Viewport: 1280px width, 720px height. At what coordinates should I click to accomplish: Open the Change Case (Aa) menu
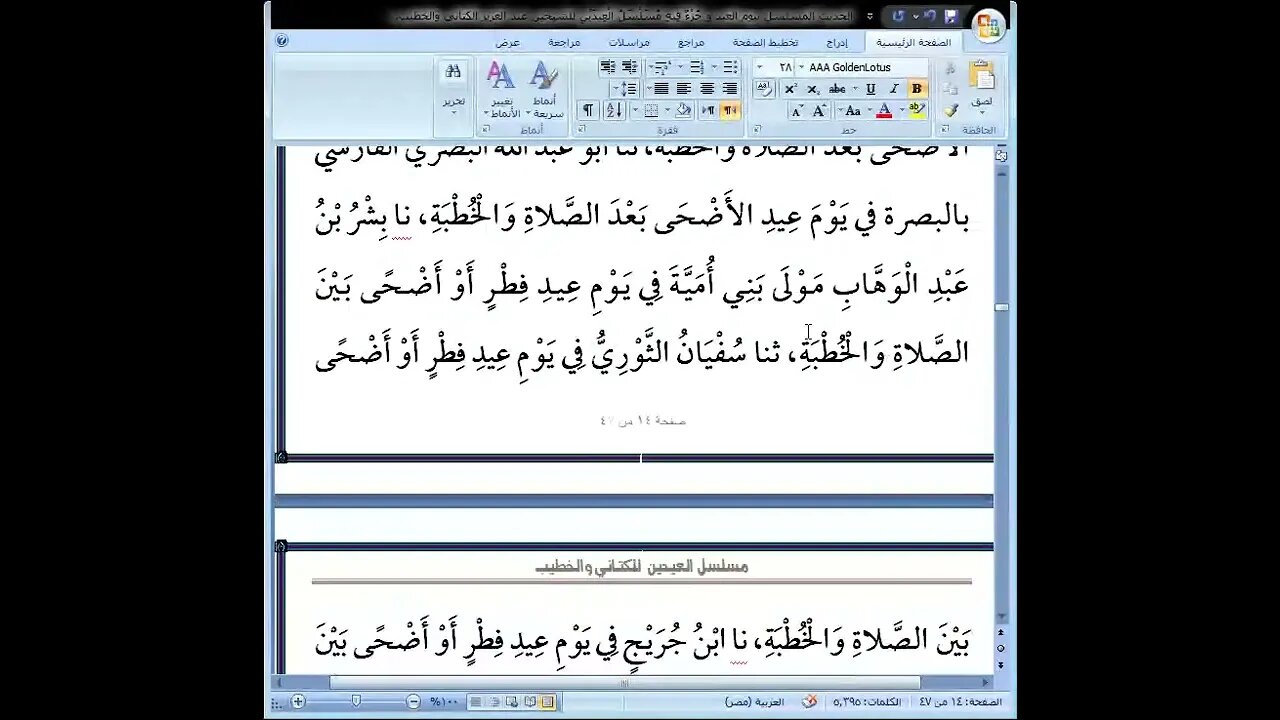pos(853,110)
